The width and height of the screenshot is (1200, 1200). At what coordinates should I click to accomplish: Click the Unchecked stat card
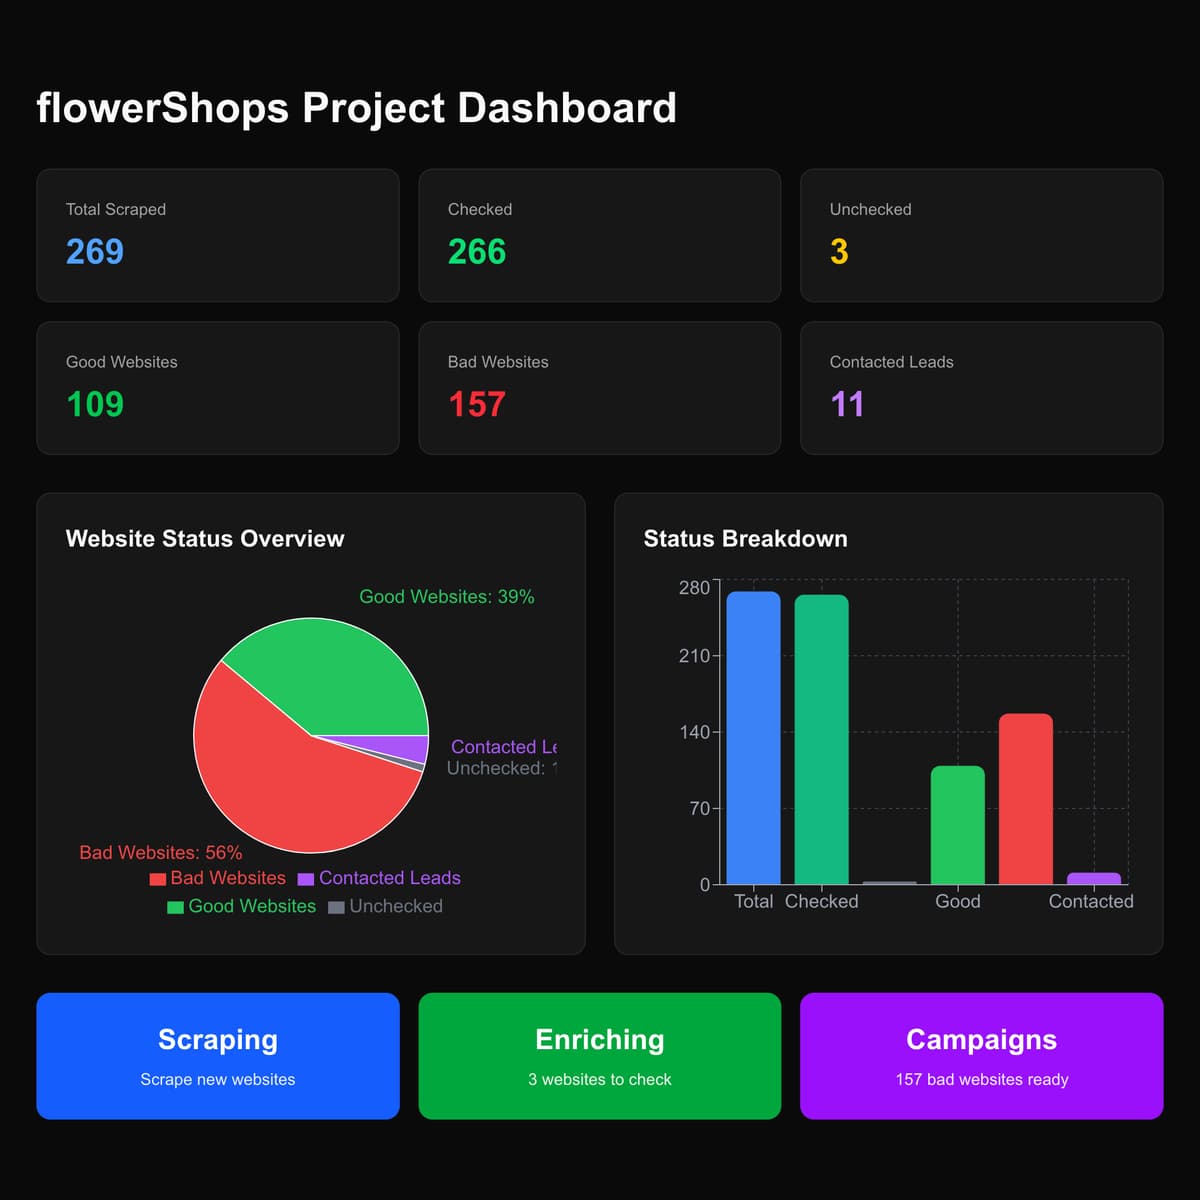(x=981, y=235)
